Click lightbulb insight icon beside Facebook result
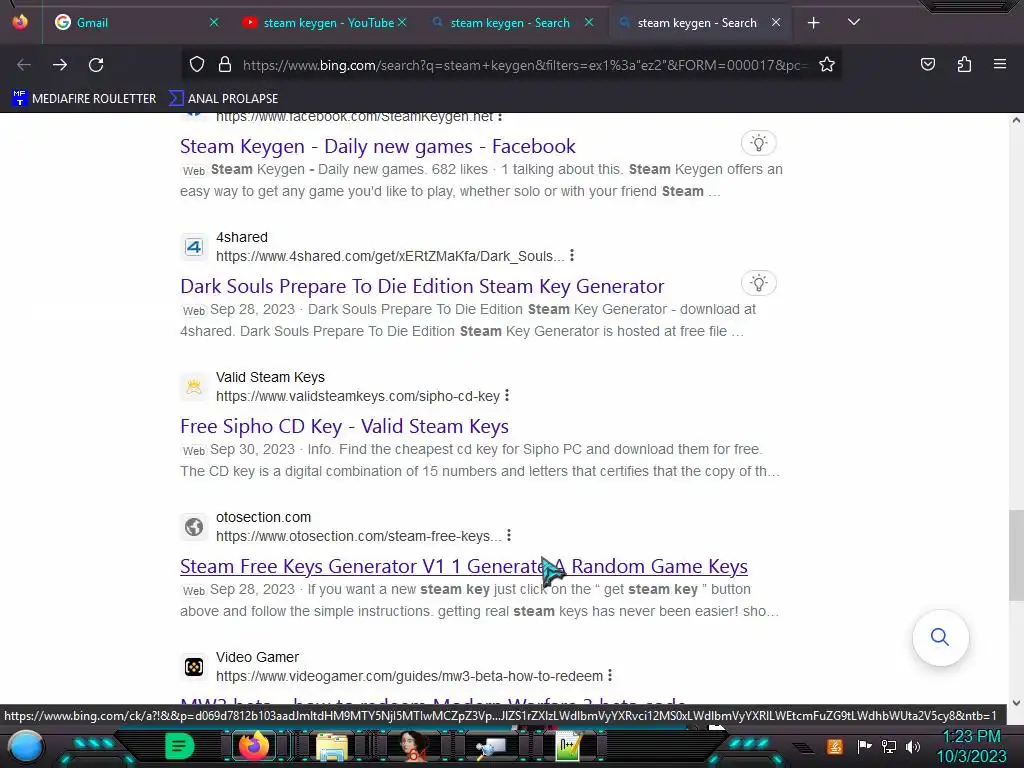This screenshot has height=768, width=1024. coord(758,143)
